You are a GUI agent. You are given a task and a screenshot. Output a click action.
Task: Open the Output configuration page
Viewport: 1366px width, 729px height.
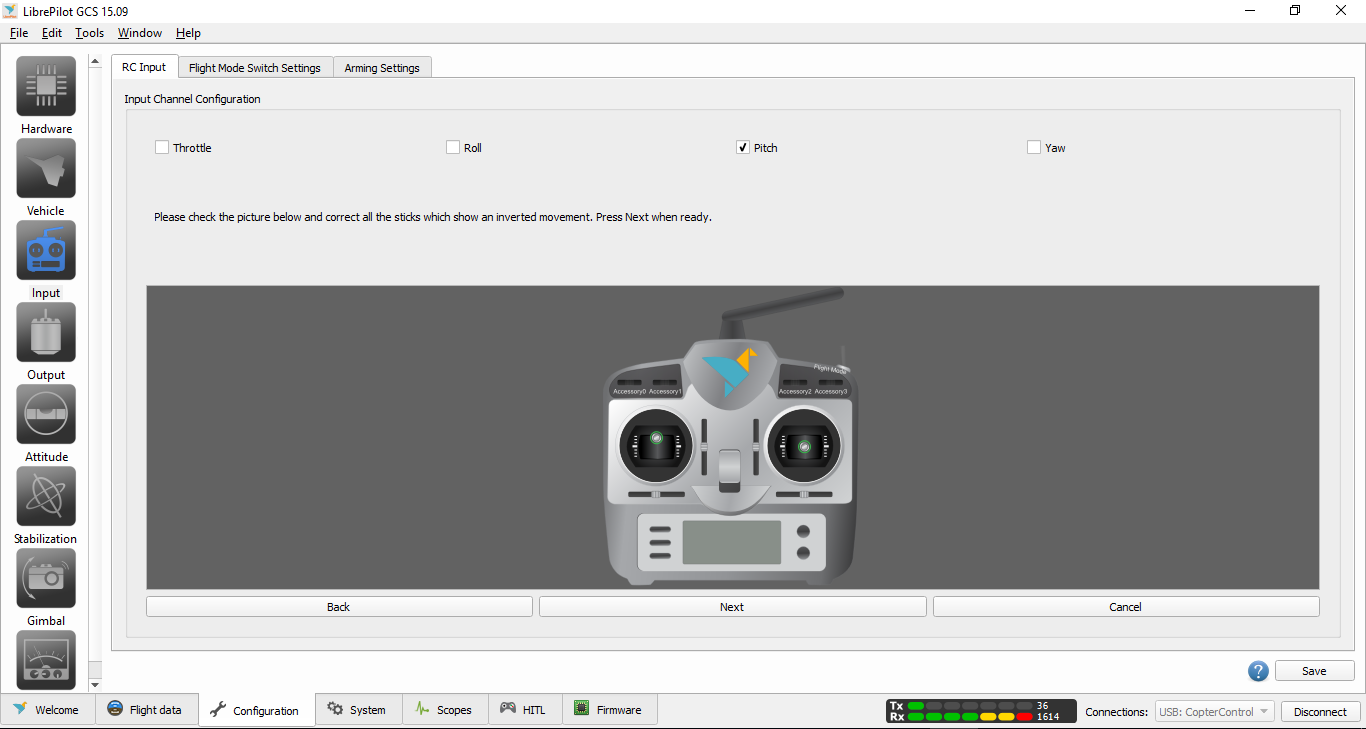tap(45, 332)
